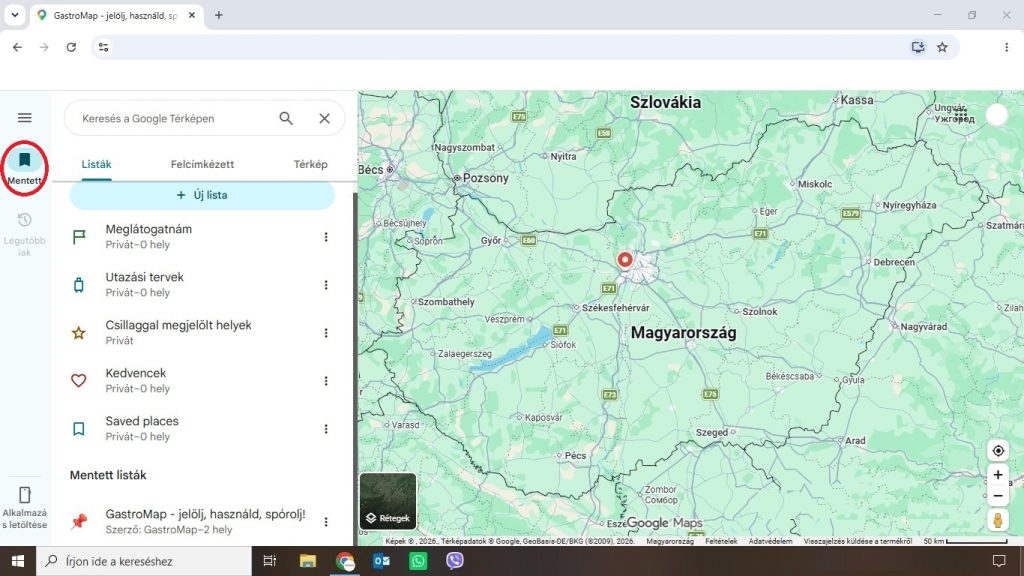The width and height of the screenshot is (1024, 576).
Task: Open the notification center icon
Action: coord(999,561)
